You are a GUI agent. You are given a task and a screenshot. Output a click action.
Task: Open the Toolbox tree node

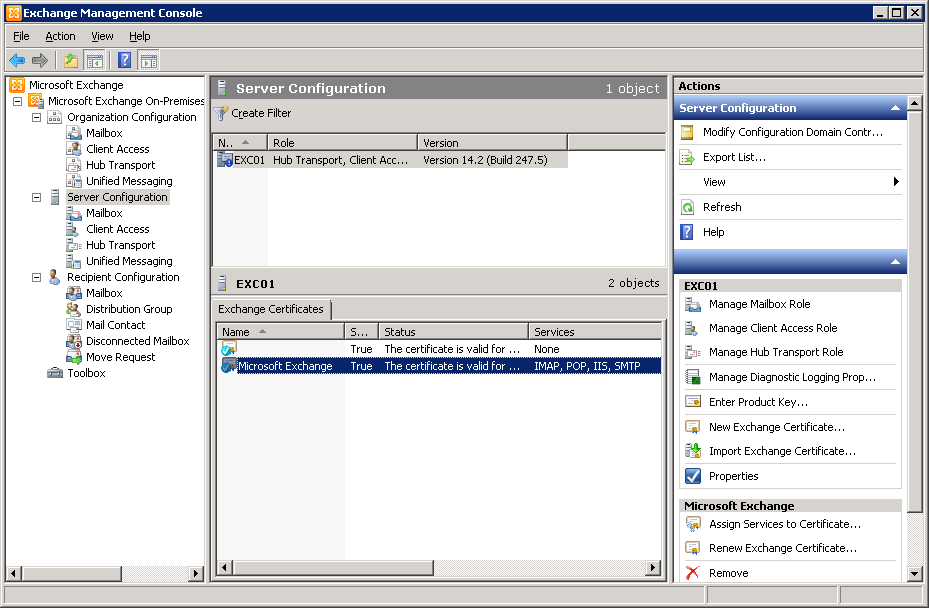[x=87, y=373]
